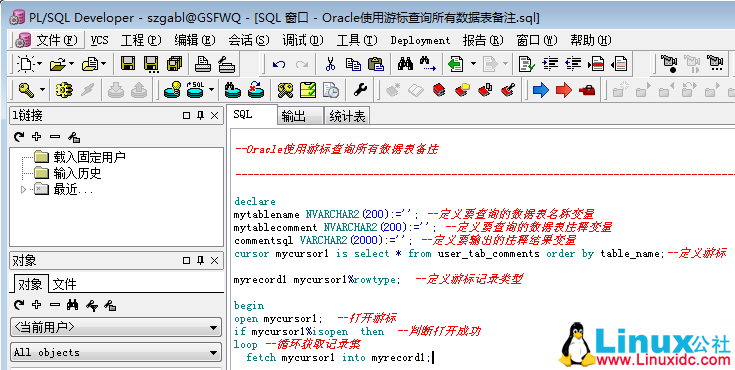This screenshot has height=370, width=735.
Task: Undo the last edit with the blue arrow
Action: pyautogui.click(x=279, y=64)
